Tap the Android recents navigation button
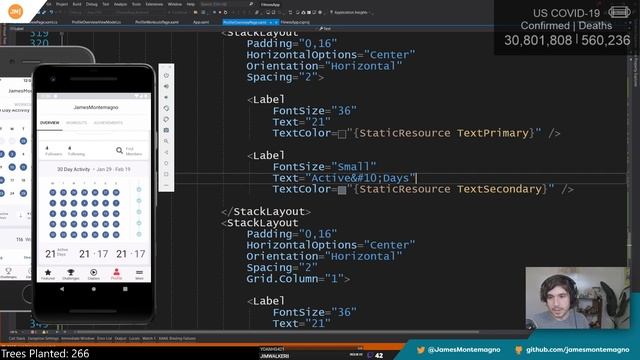 point(125,289)
